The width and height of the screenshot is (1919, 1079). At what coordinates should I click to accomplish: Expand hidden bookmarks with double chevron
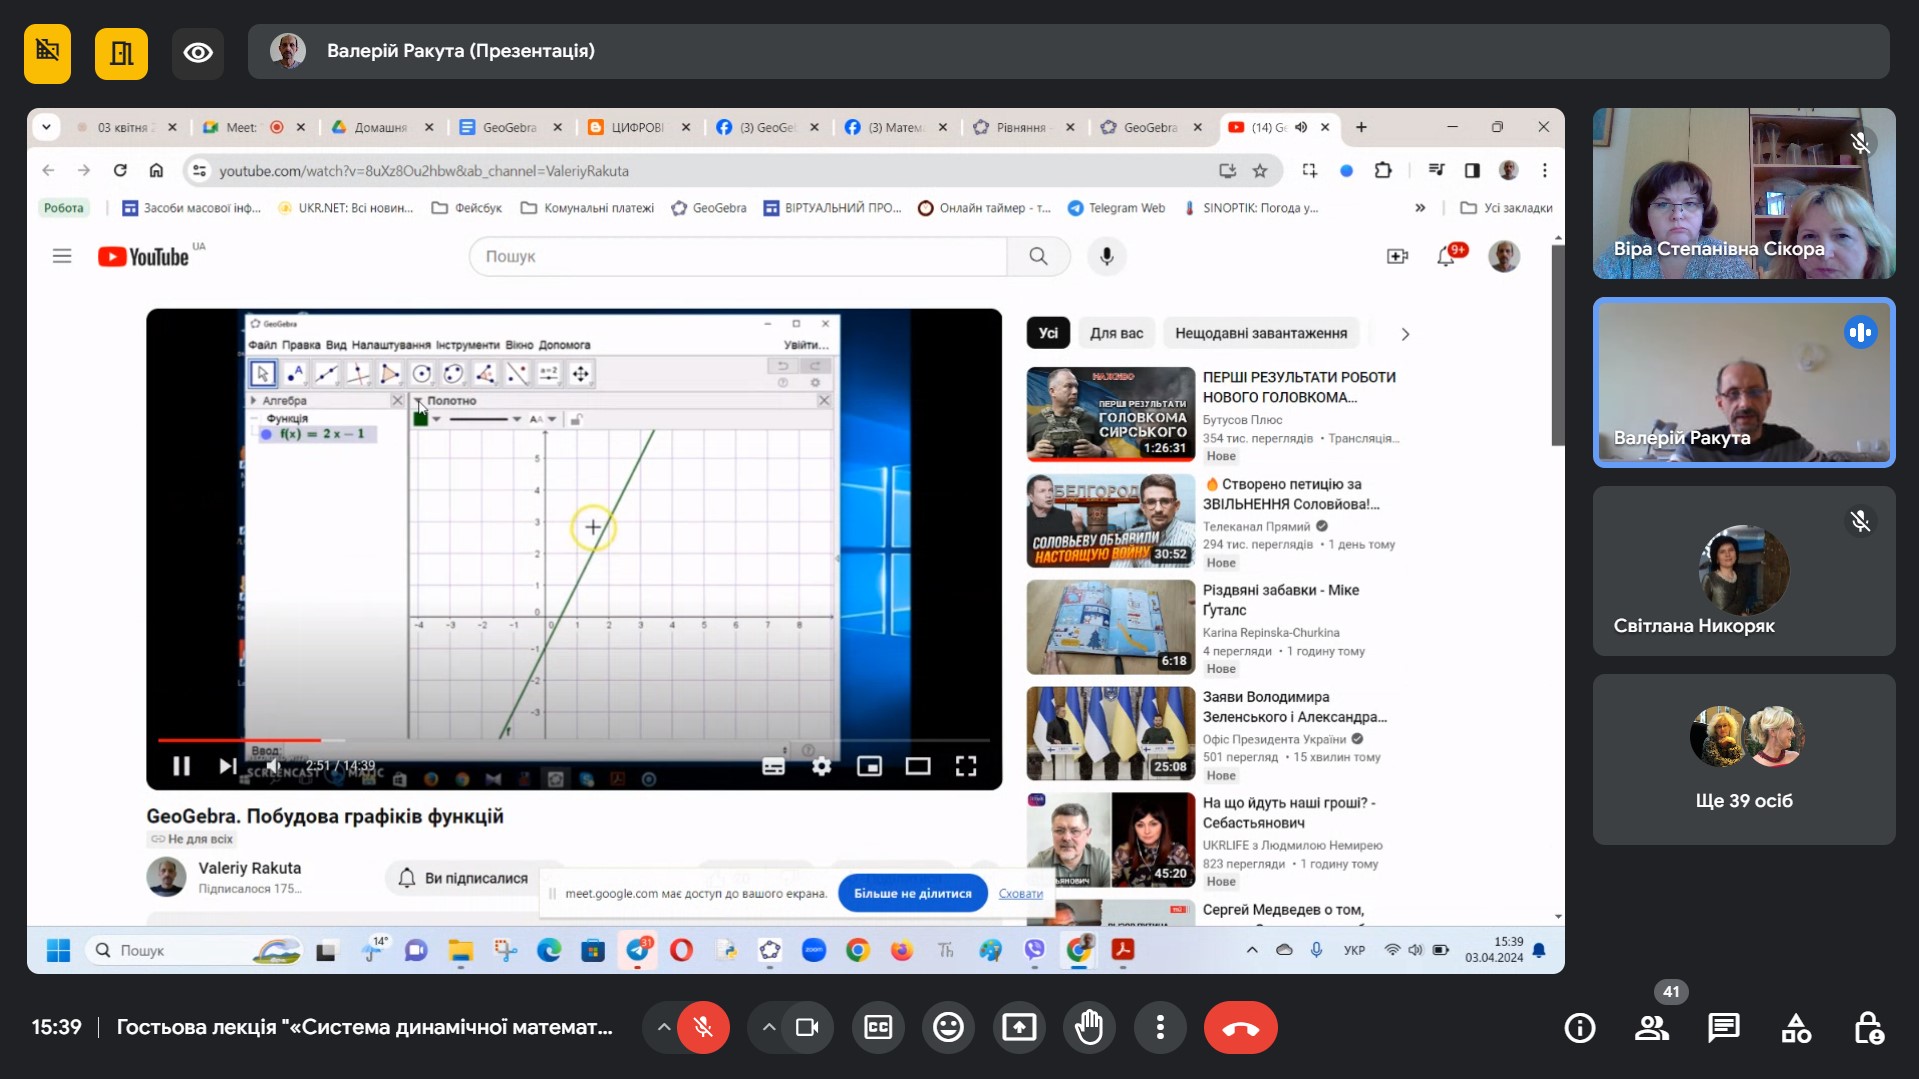(1420, 208)
